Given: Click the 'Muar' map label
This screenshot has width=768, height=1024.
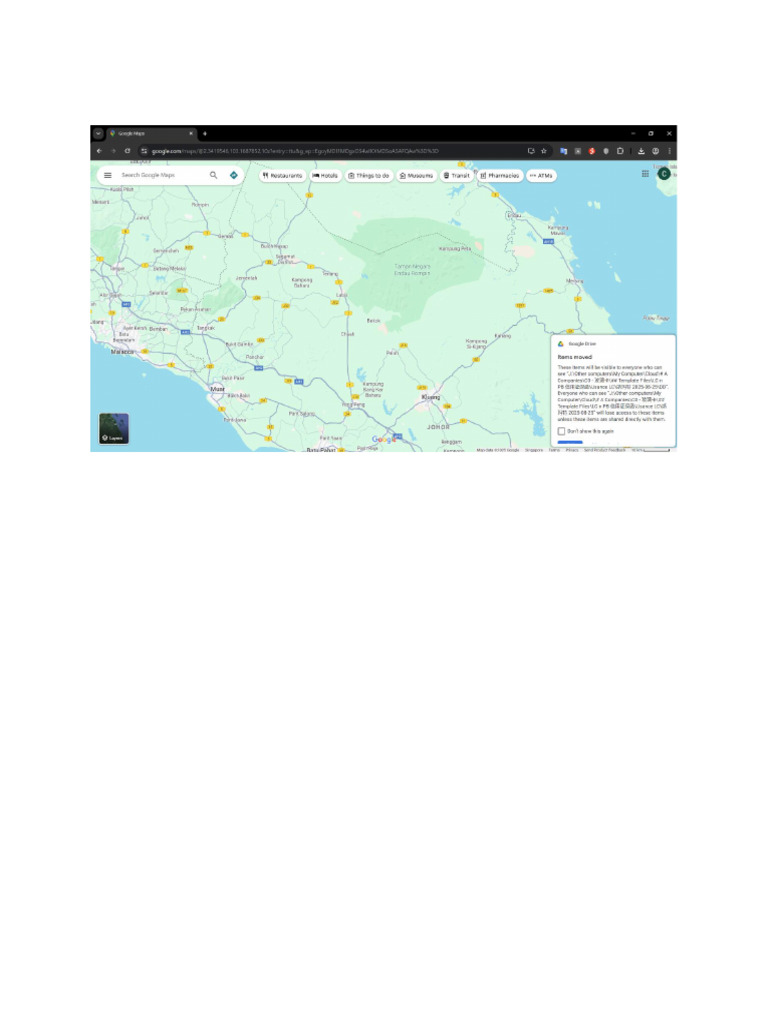Looking at the screenshot, I should (217, 389).
